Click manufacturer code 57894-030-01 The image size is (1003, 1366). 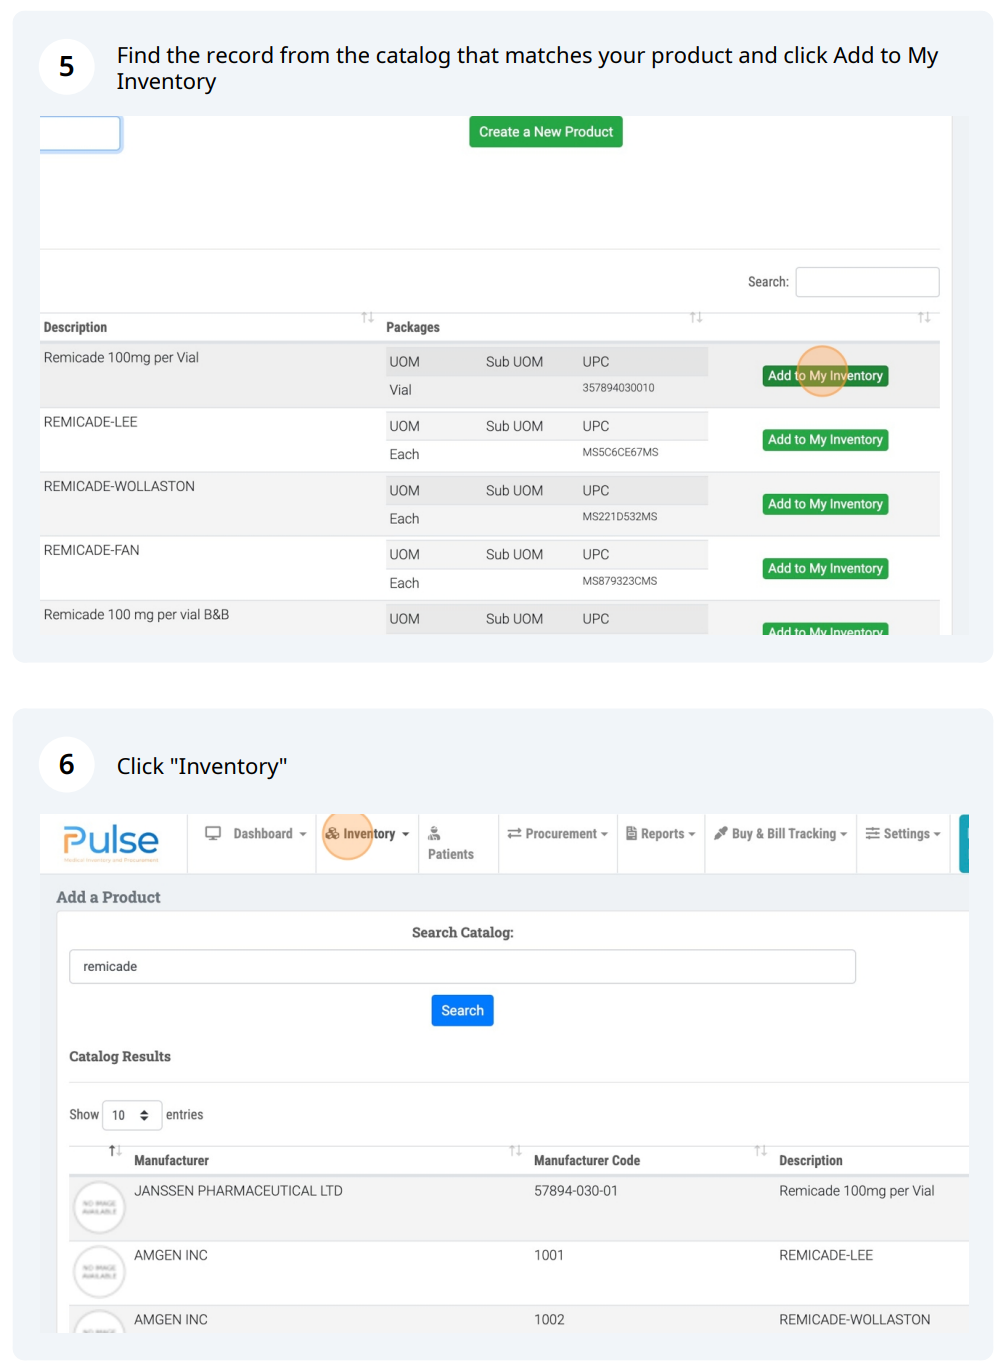(576, 1191)
